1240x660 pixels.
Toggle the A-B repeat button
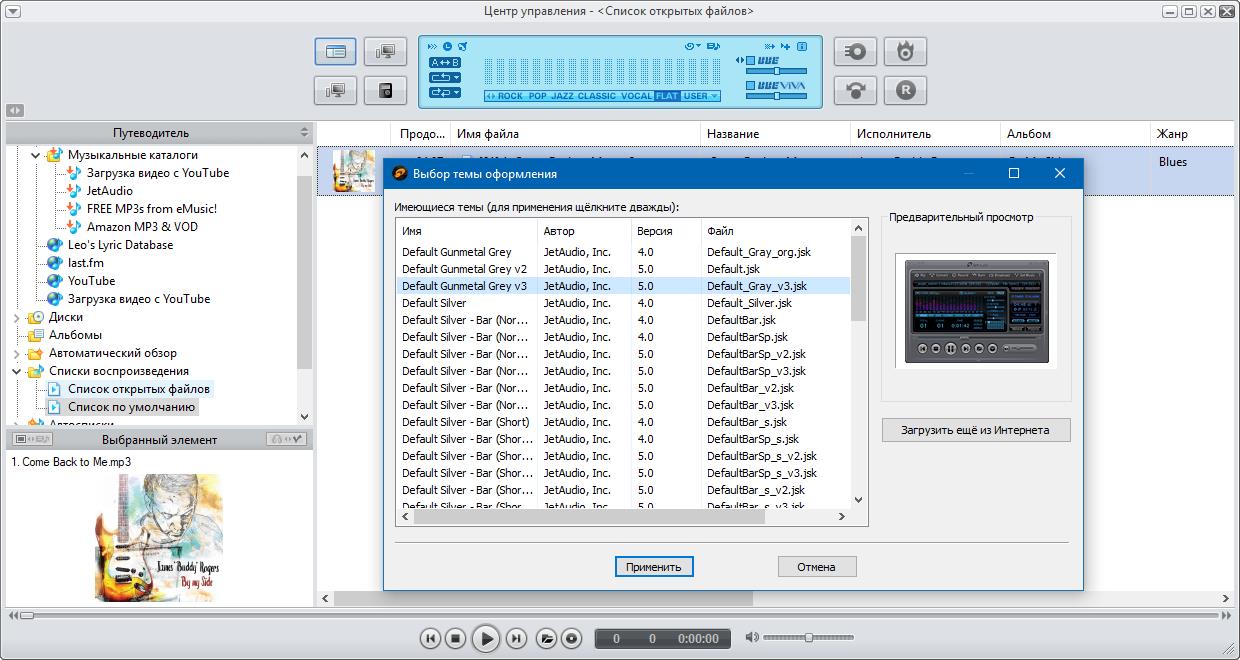click(x=444, y=62)
